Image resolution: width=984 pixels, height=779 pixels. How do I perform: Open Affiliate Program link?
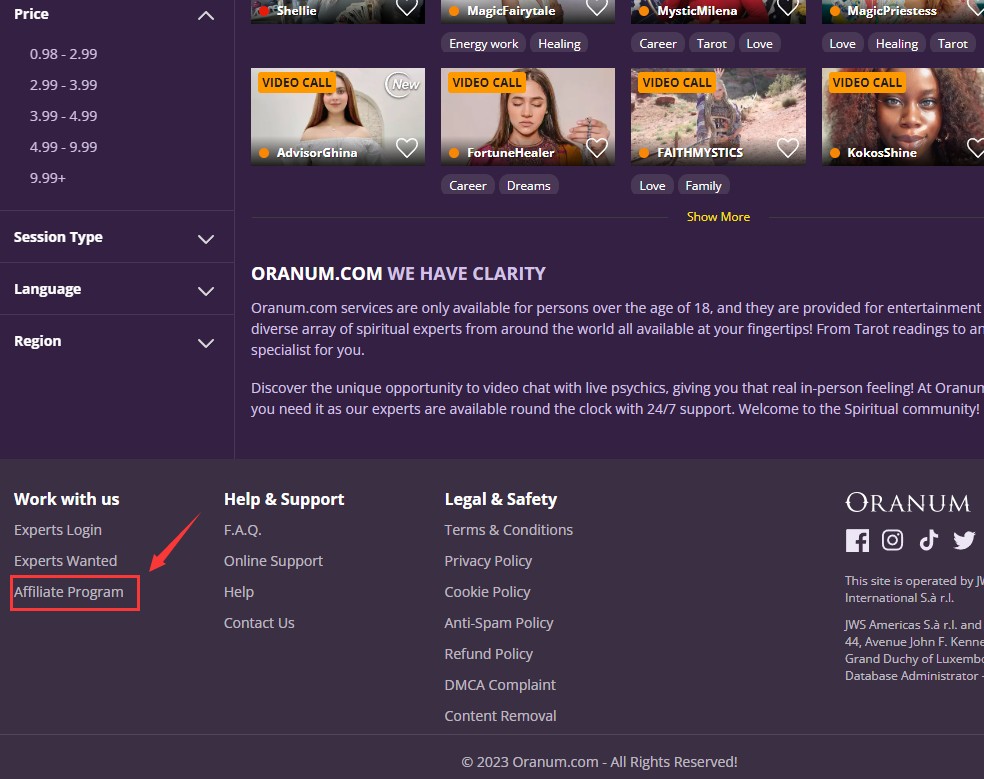[68, 592]
